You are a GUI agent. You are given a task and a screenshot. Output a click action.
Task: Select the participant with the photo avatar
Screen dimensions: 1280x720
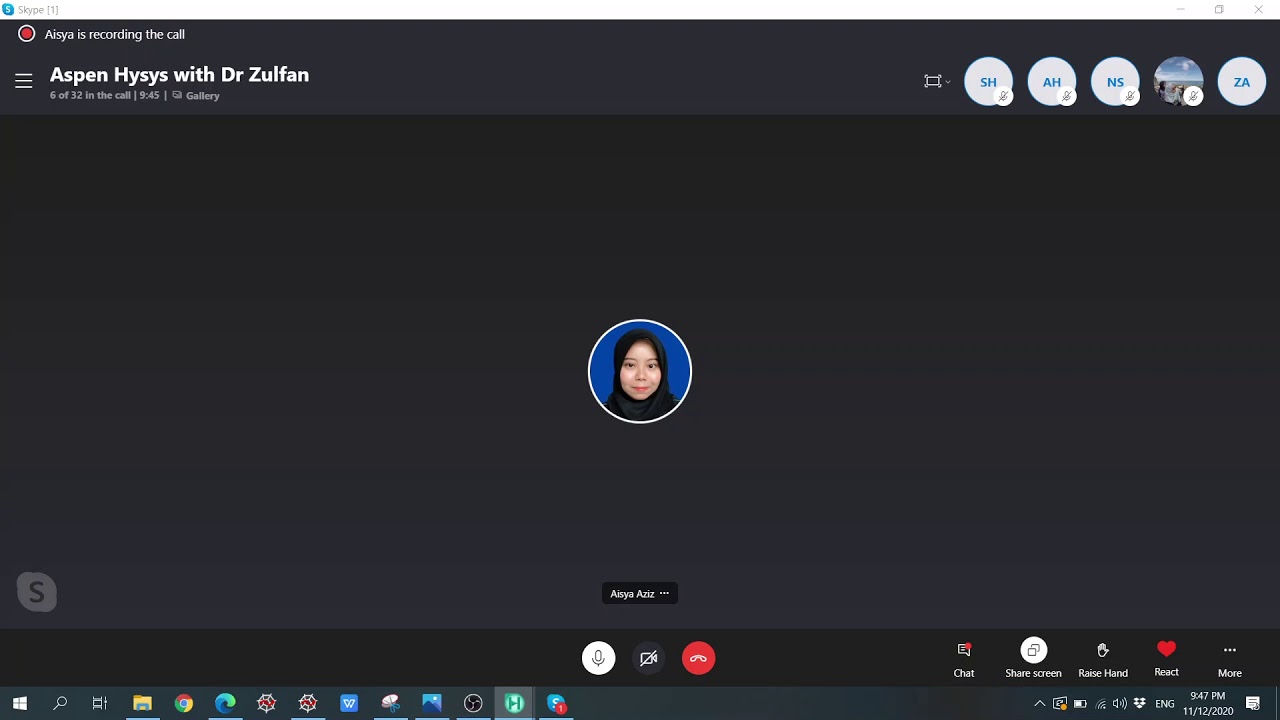(x=1178, y=82)
